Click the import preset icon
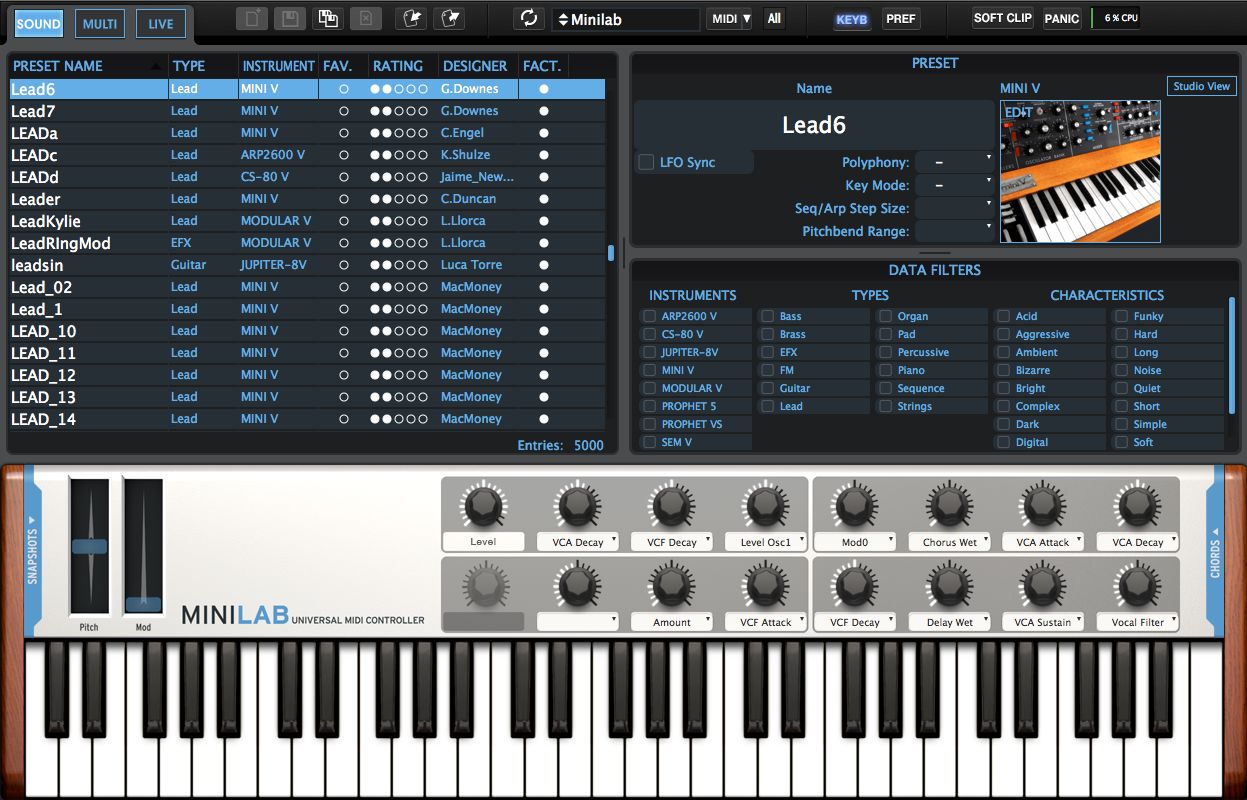Screen dimensions: 1247x800 [x=410, y=19]
